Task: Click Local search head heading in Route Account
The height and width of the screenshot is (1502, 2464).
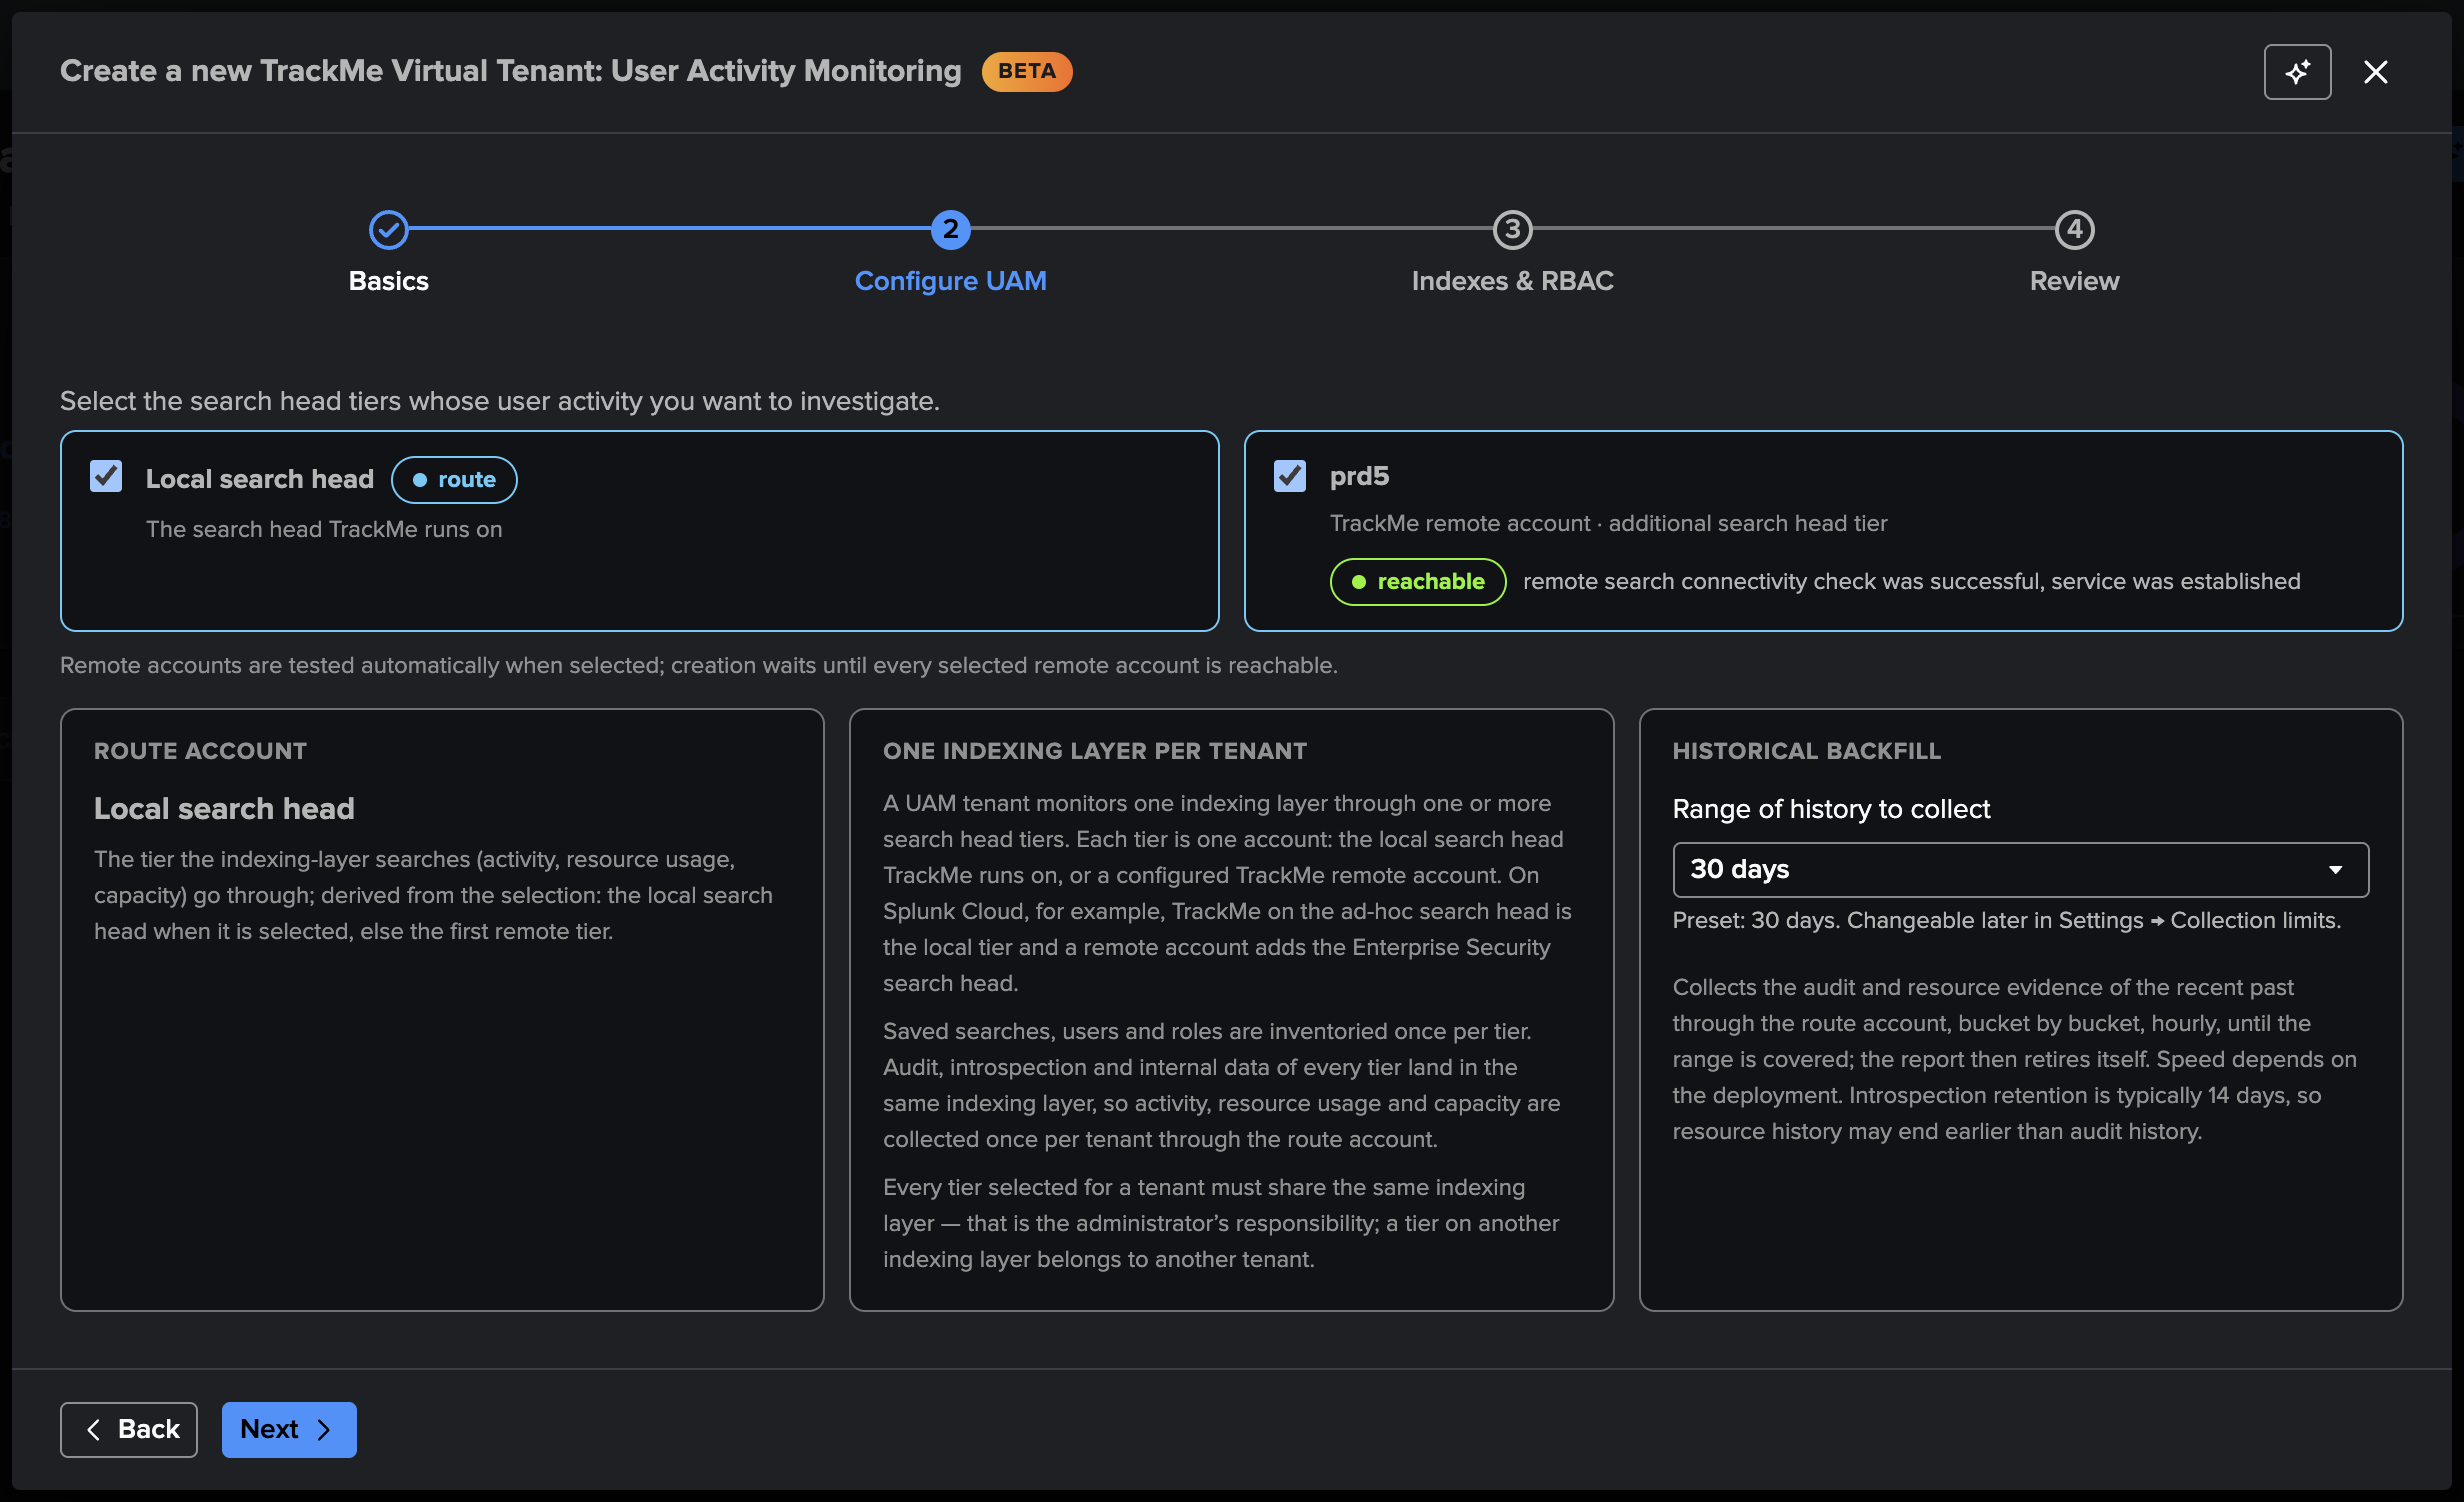Action: coord(224,809)
